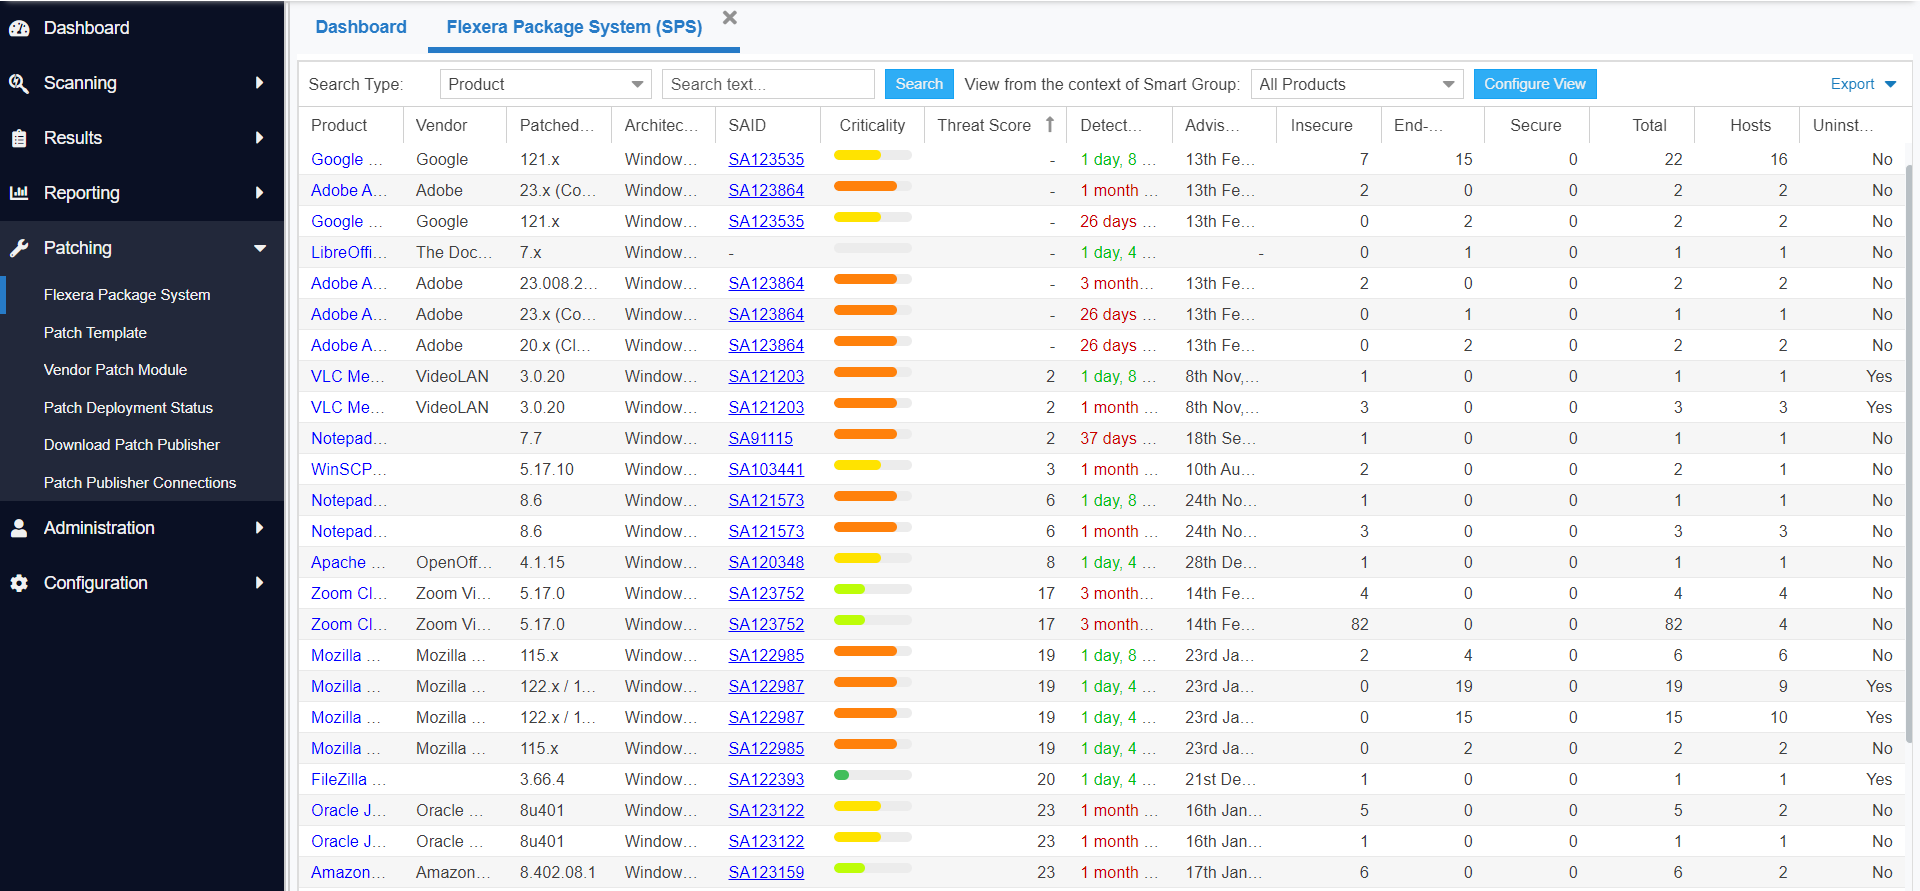The width and height of the screenshot is (1920, 891).
Task: Toggle Threat Score column sort arrow
Action: click(1049, 125)
